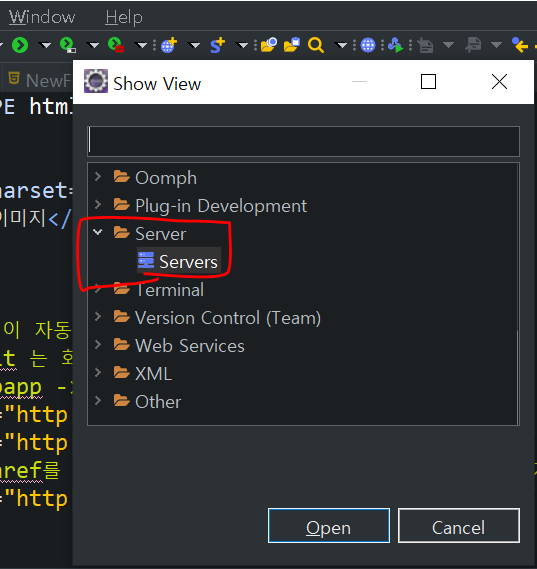Click the launch icon with green play arrow

pyautogui.click(x=395, y=45)
